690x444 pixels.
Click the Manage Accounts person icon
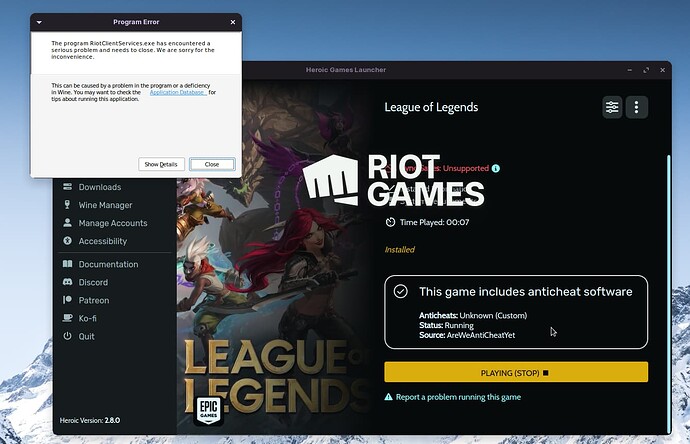67,223
